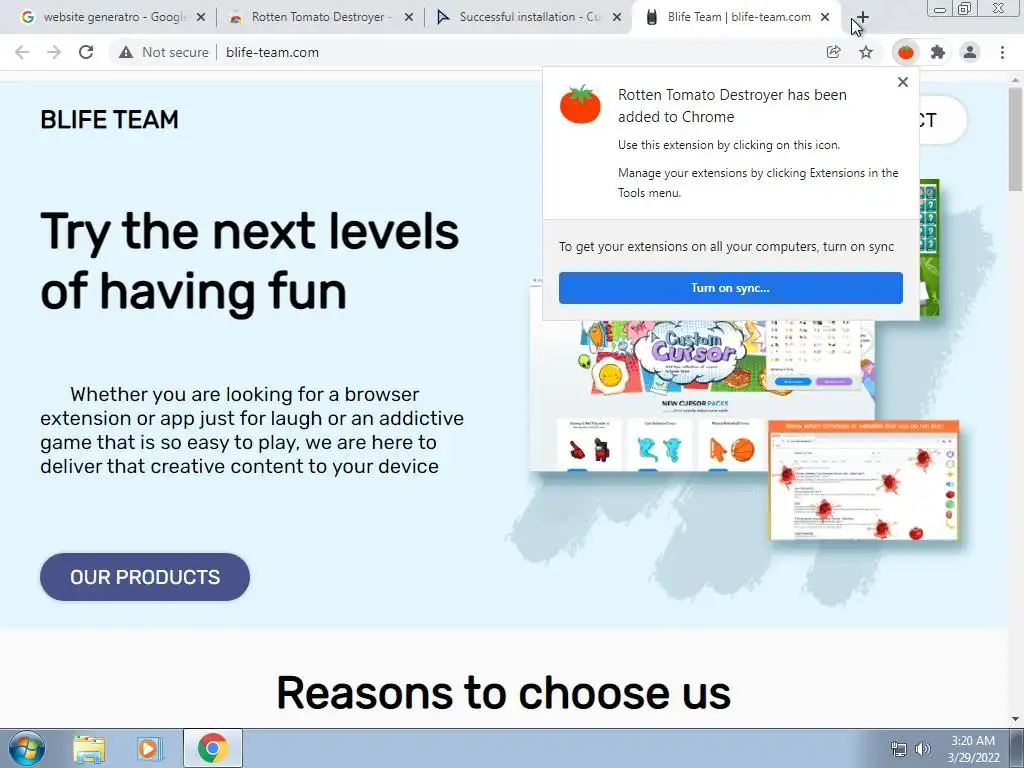The width and height of the screenshot is (1024, 768).
Task: Click the taskbar clock showing 3:20 AM
Action: [973, 749]
